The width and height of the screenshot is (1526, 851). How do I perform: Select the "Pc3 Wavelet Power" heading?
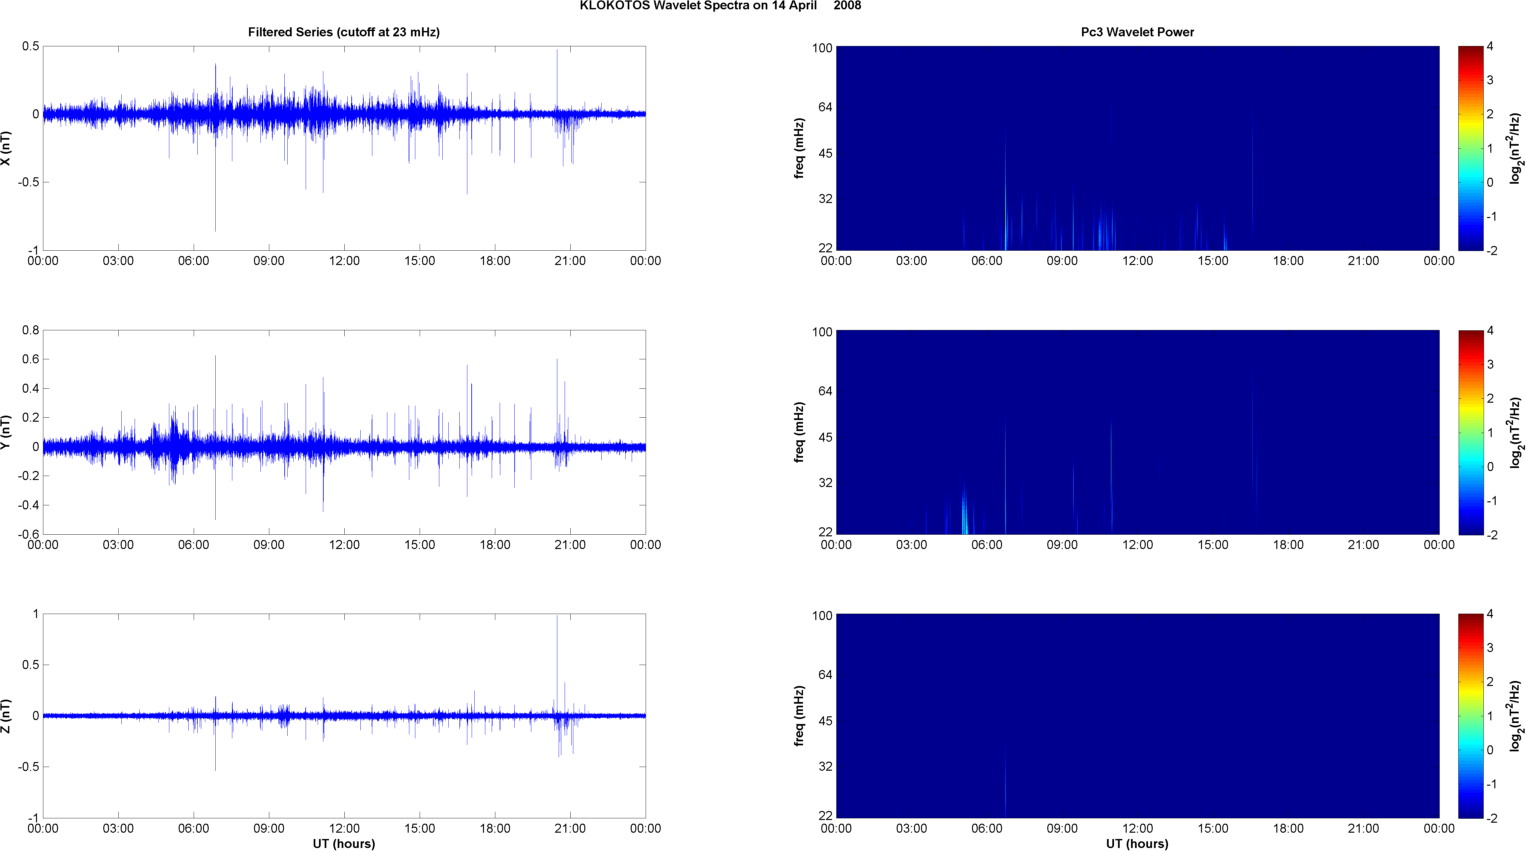click(1137, 32)
